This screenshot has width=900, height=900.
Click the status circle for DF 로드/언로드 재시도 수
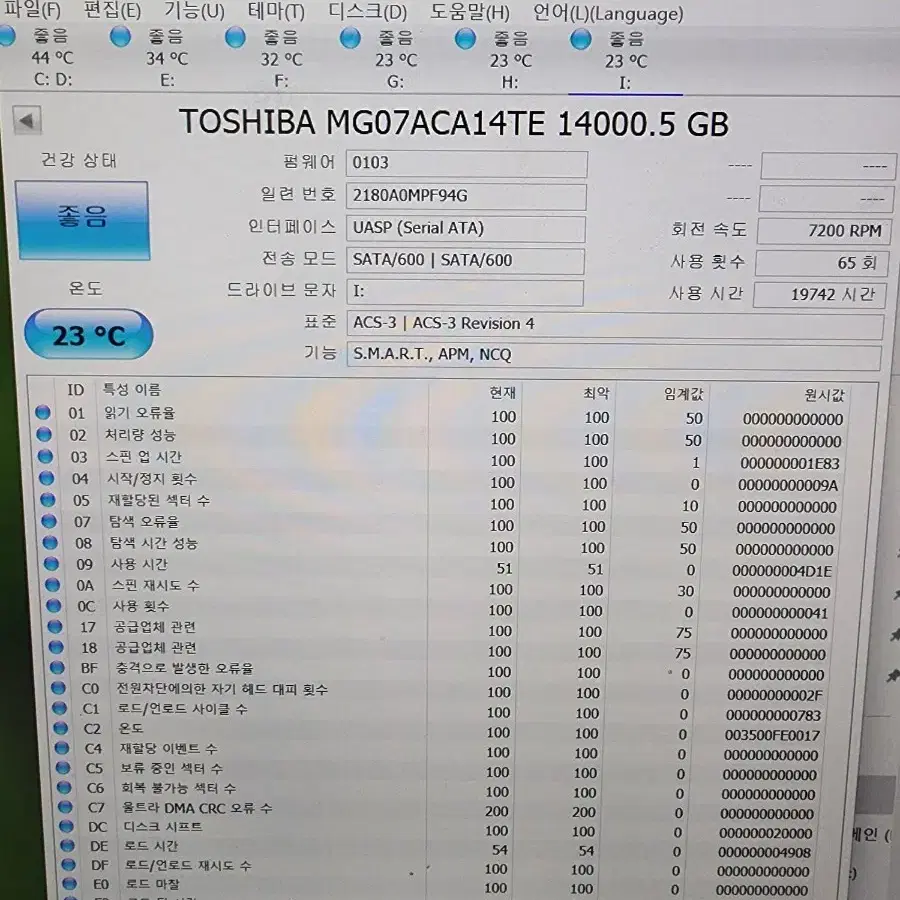pyautogui.click(x=68, y=864)
